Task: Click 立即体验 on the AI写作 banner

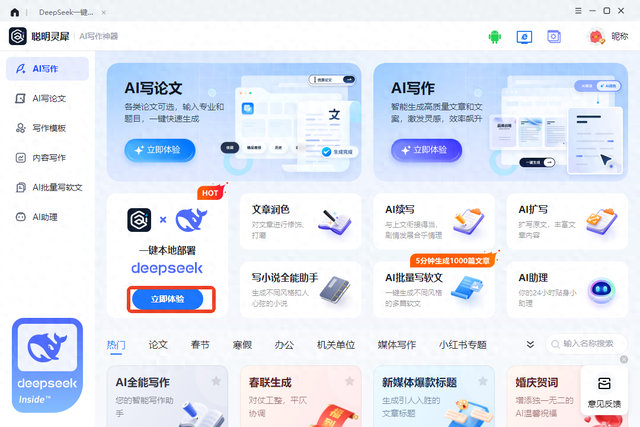Action: point(427,150)
